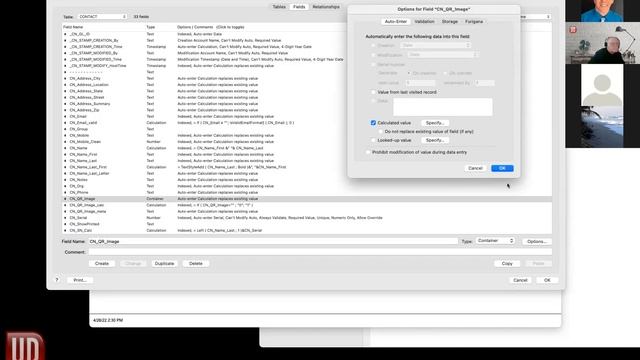Tick the Creation auto-enter checkbox
640x360 pixels.
pyautogui.click(x=373, y=45)
